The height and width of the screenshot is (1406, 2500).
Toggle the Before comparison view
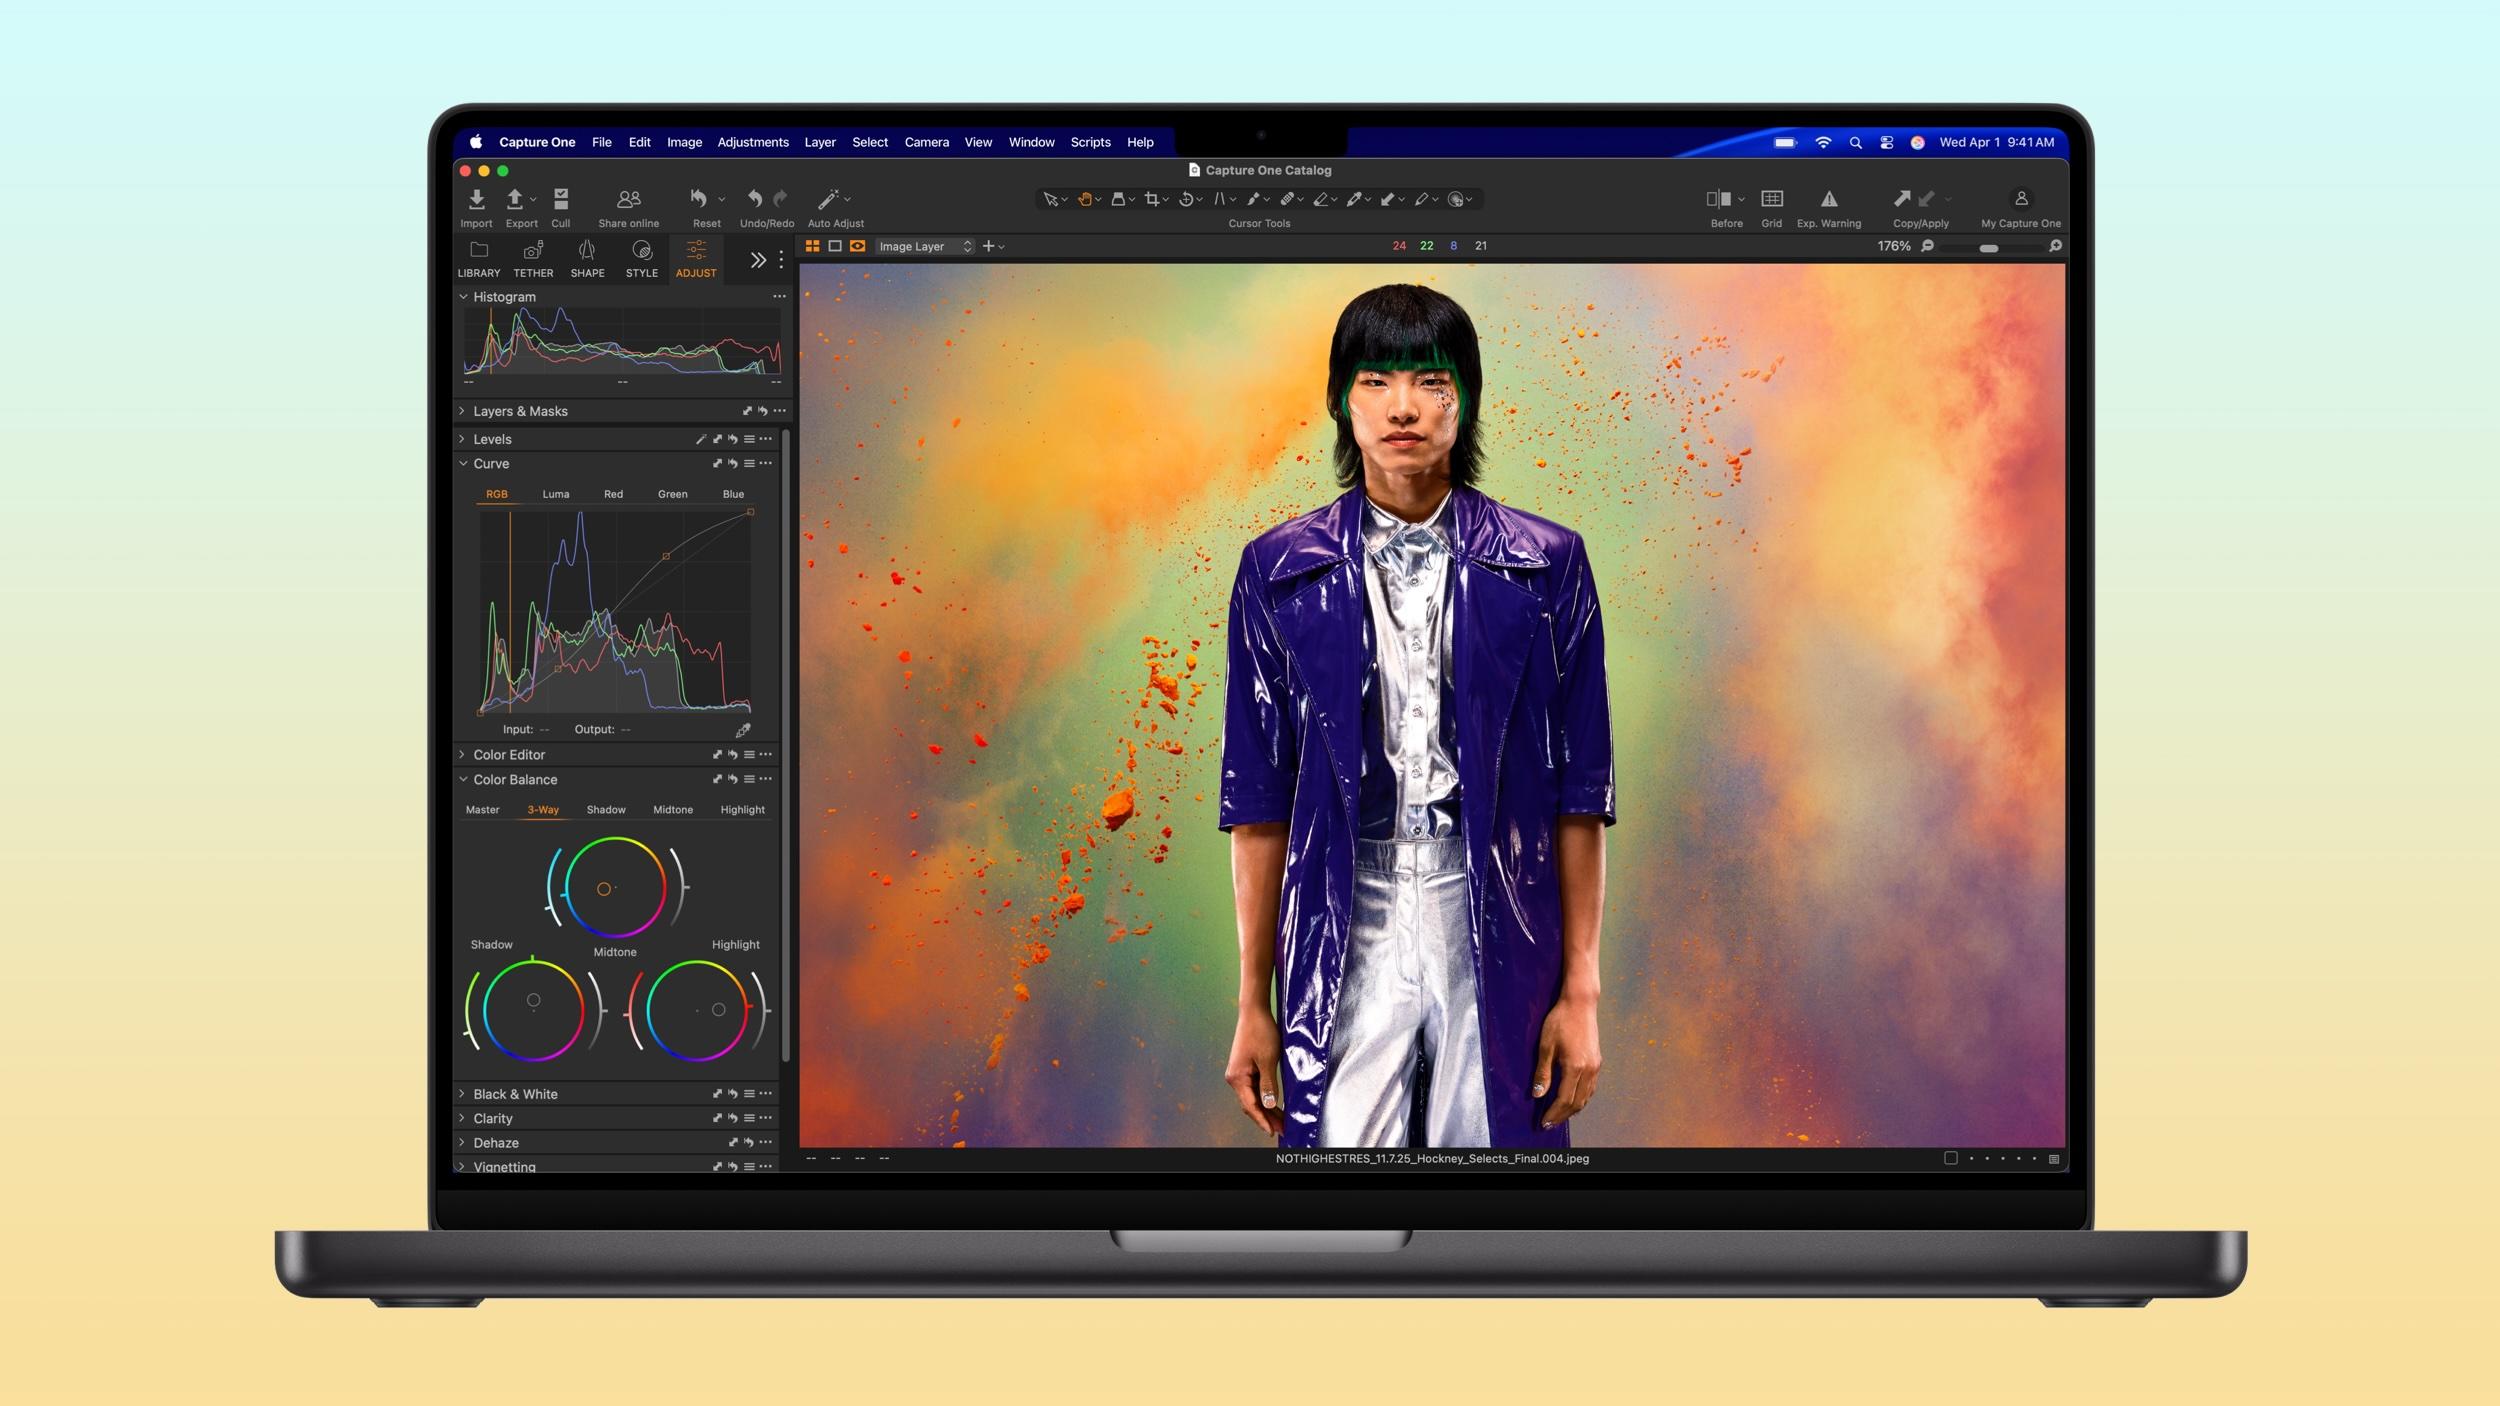(1718, 199)
